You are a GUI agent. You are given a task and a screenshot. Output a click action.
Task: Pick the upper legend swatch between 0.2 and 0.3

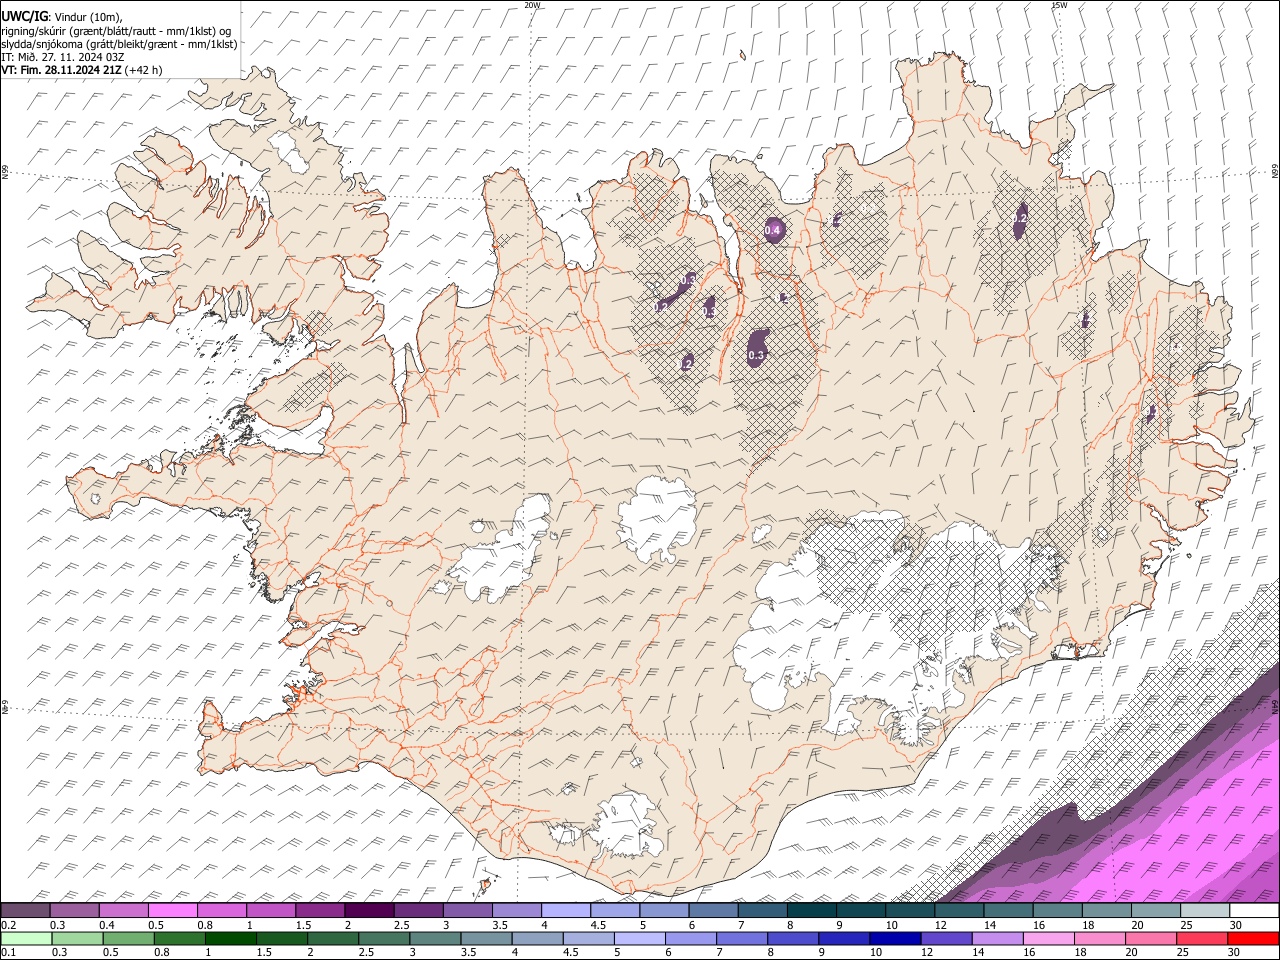(x=25, y=911)
